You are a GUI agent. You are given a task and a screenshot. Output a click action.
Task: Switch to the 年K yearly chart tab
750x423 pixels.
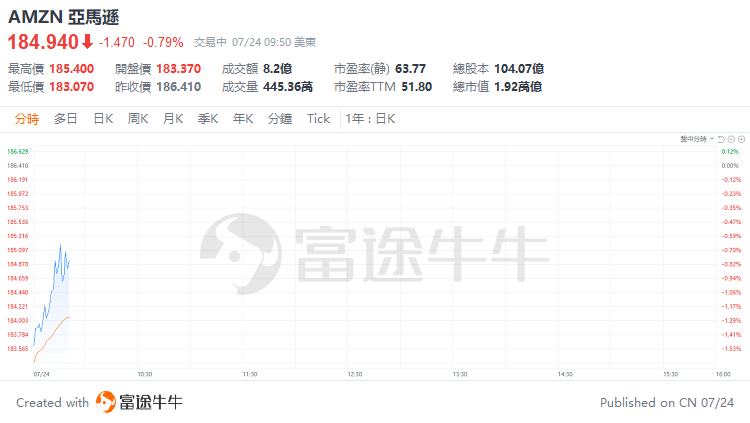(x=243, y=119)
